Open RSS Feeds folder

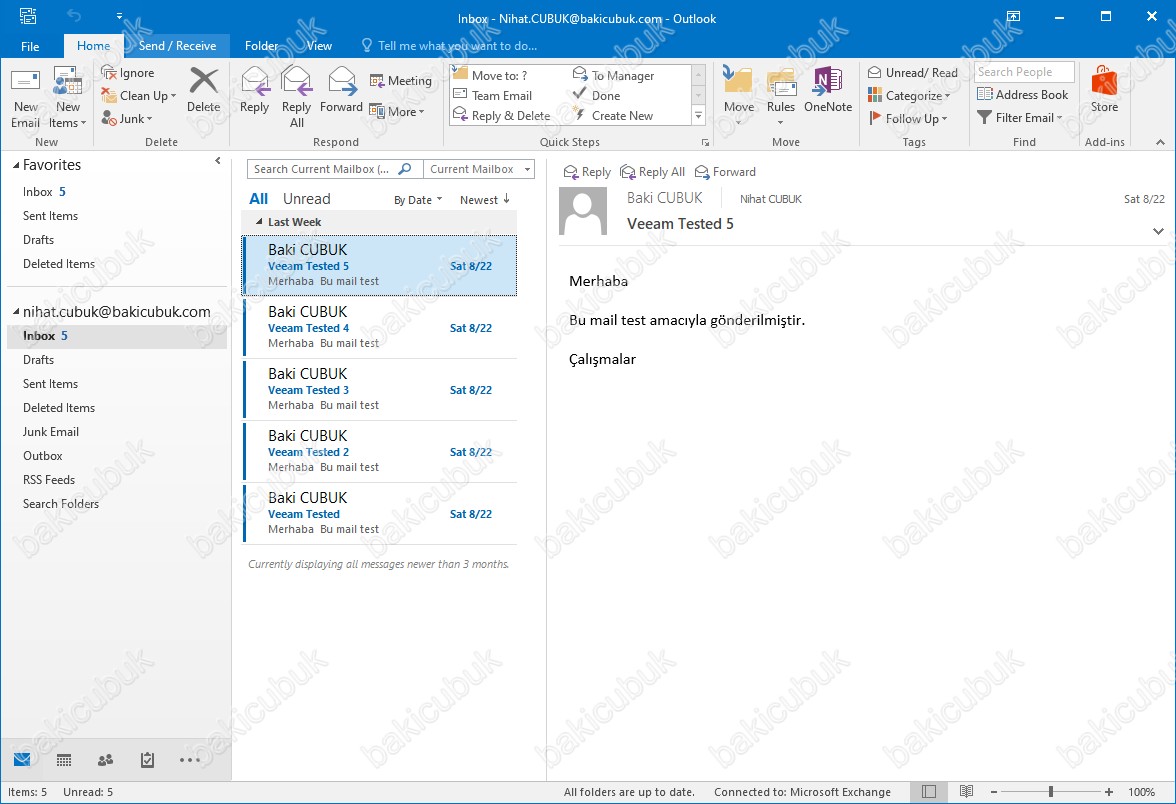49,480
